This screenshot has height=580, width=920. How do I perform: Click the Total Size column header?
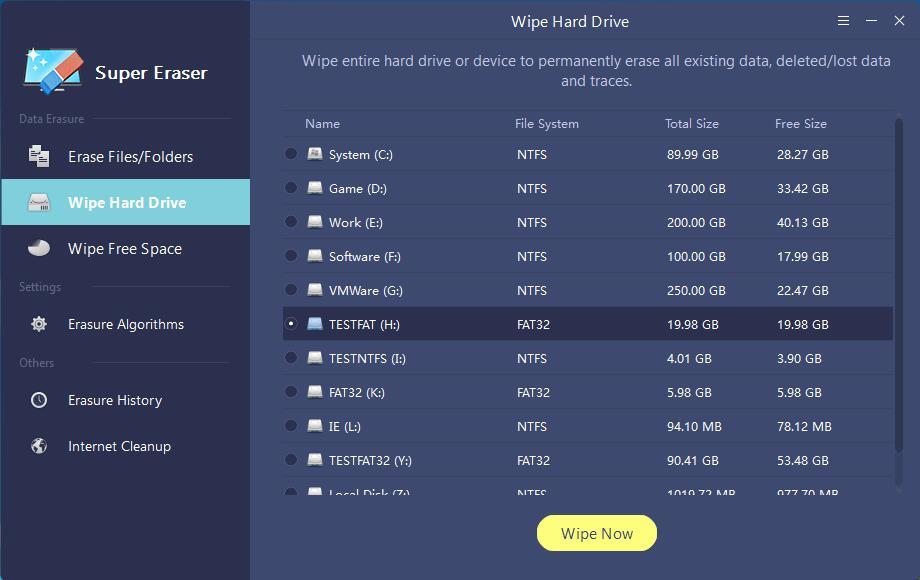[x=692, y=124]
